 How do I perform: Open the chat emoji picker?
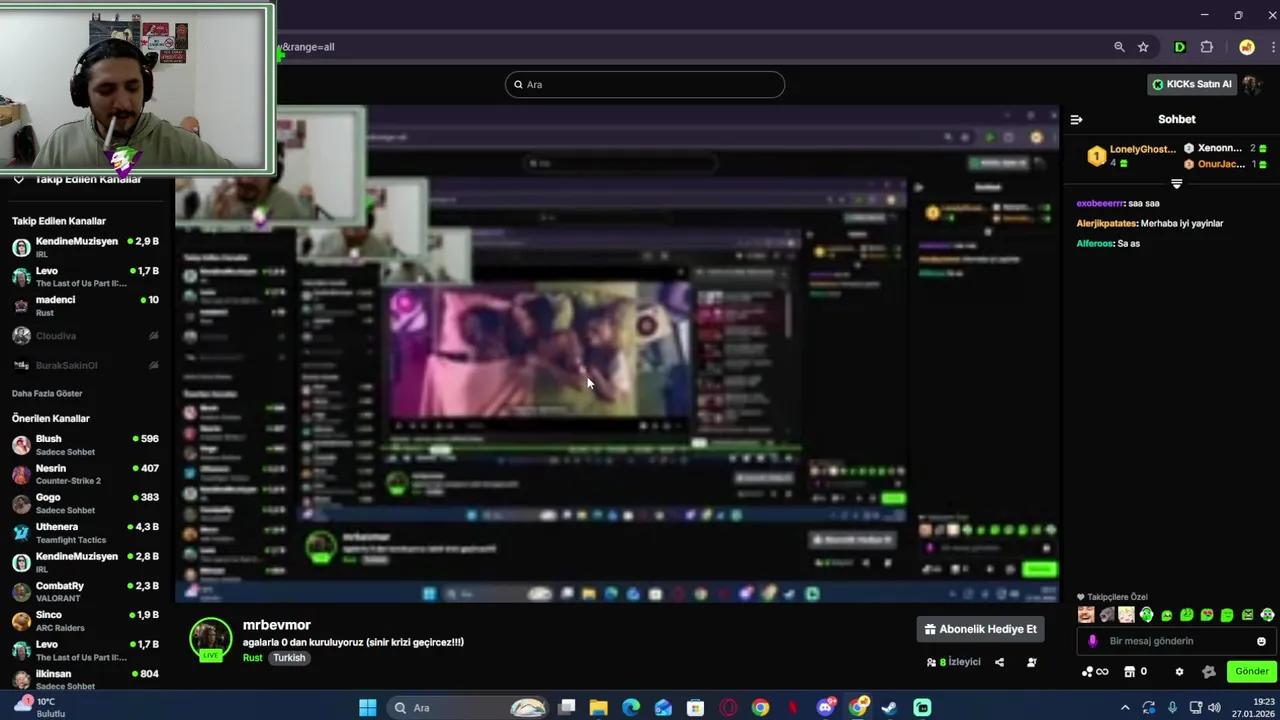coord(1260,641)
